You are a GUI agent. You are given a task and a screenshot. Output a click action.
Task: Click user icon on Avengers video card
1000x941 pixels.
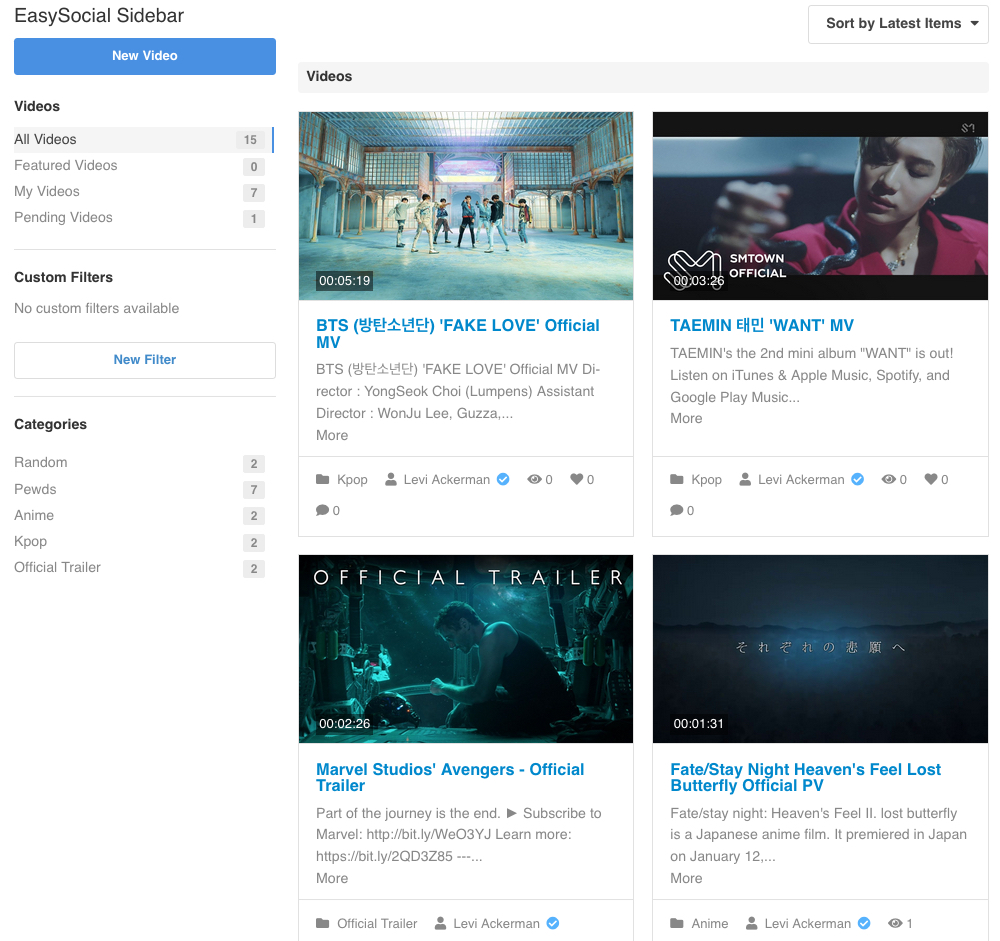click(441, 923)
